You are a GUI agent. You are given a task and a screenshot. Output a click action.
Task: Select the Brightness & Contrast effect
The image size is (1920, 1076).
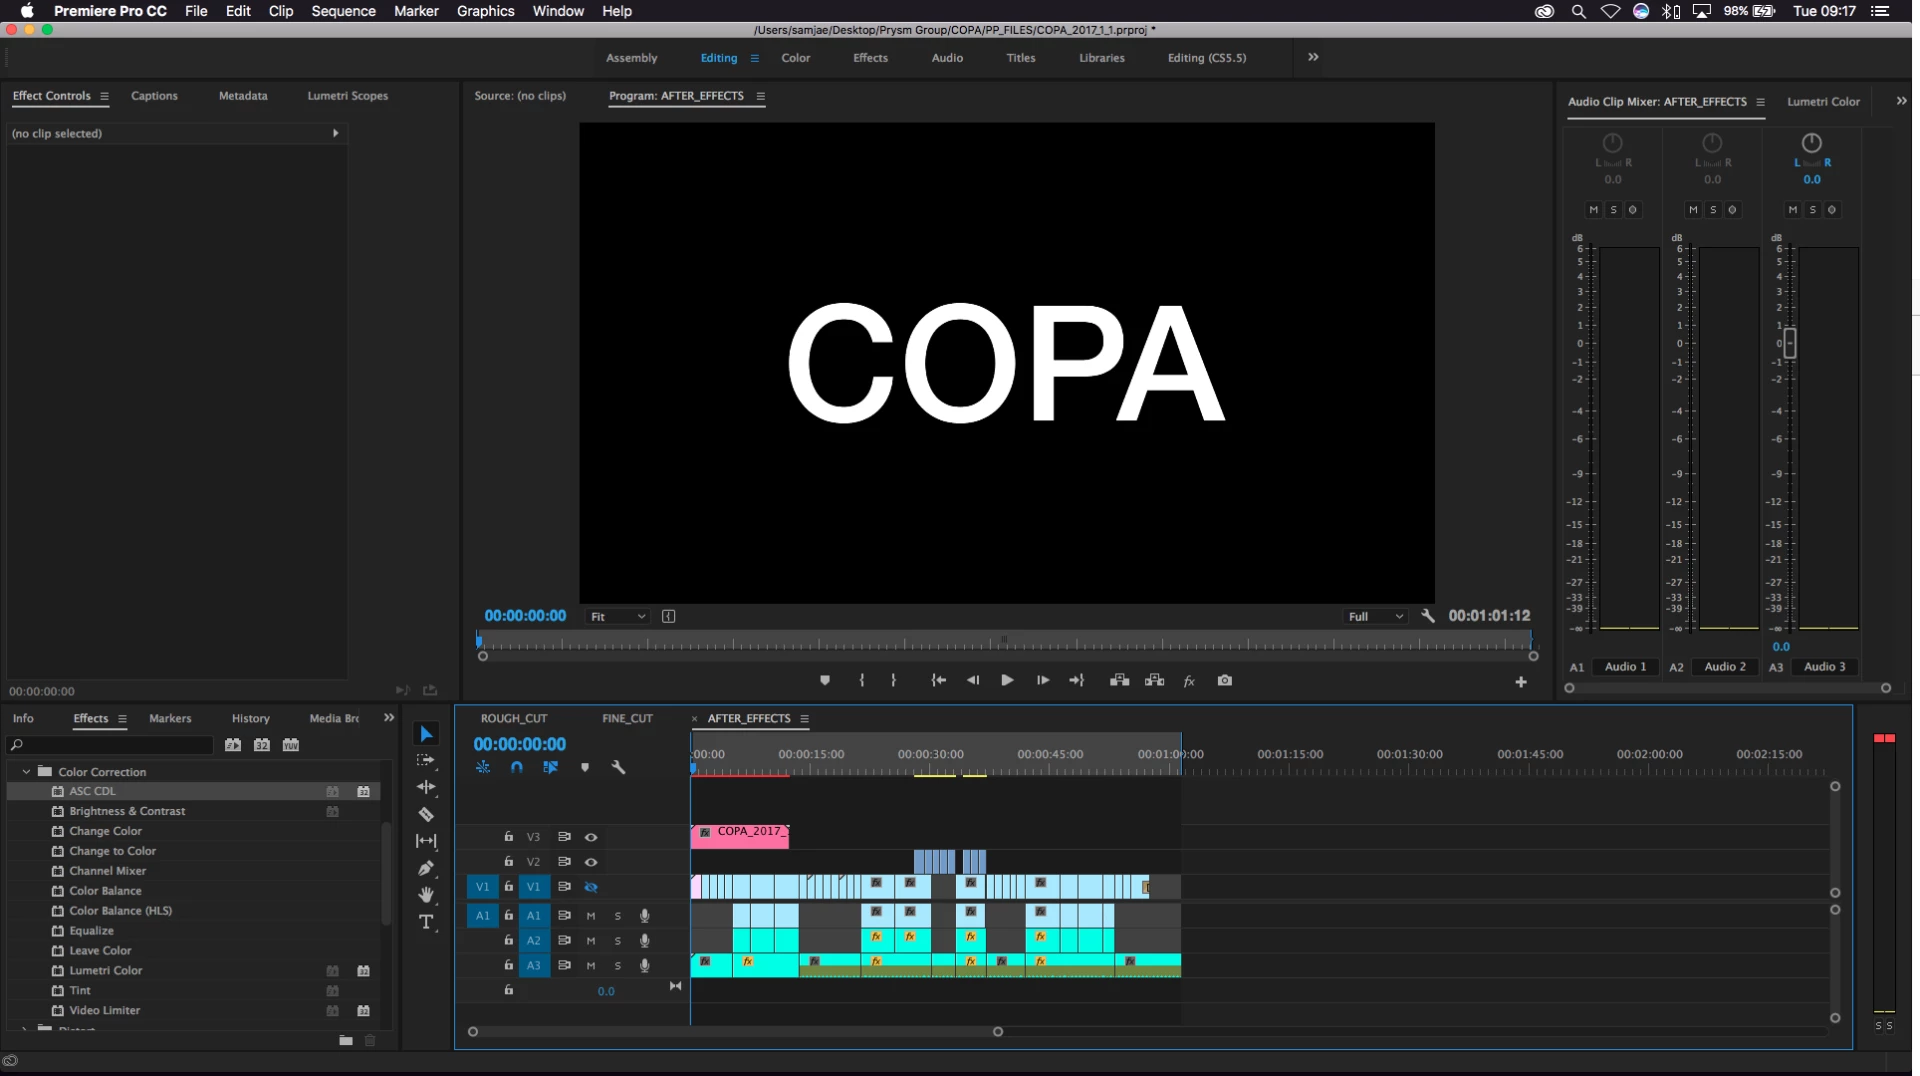point(127,811)
